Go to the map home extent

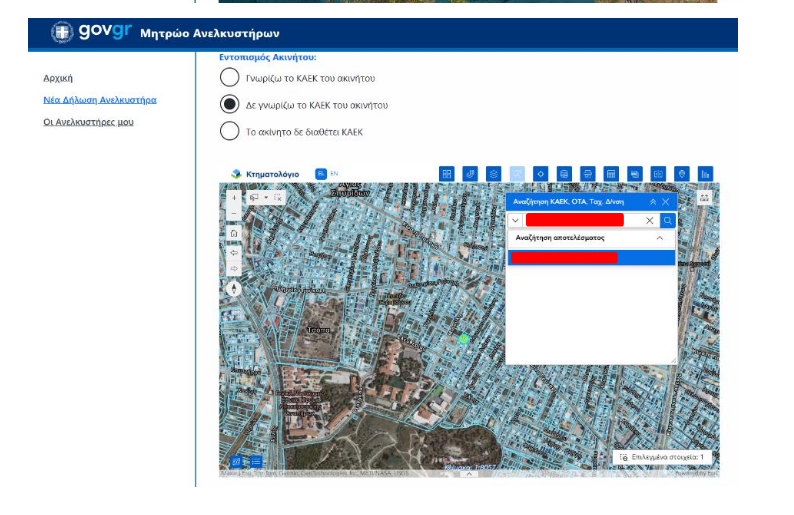[x=234, y=233]
